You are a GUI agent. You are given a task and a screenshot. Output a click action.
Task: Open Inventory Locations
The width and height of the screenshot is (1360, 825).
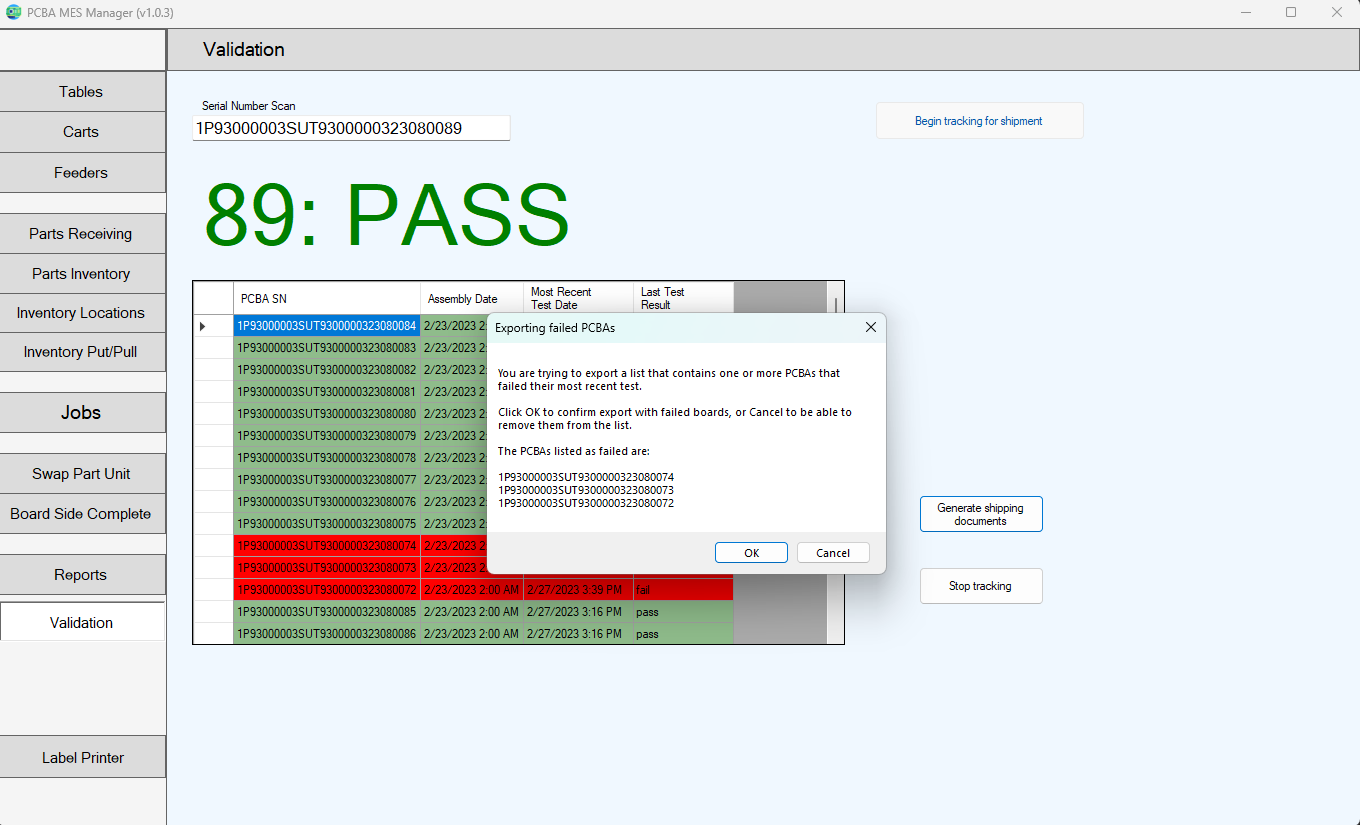pyautogui.click(x=82, y=313)
